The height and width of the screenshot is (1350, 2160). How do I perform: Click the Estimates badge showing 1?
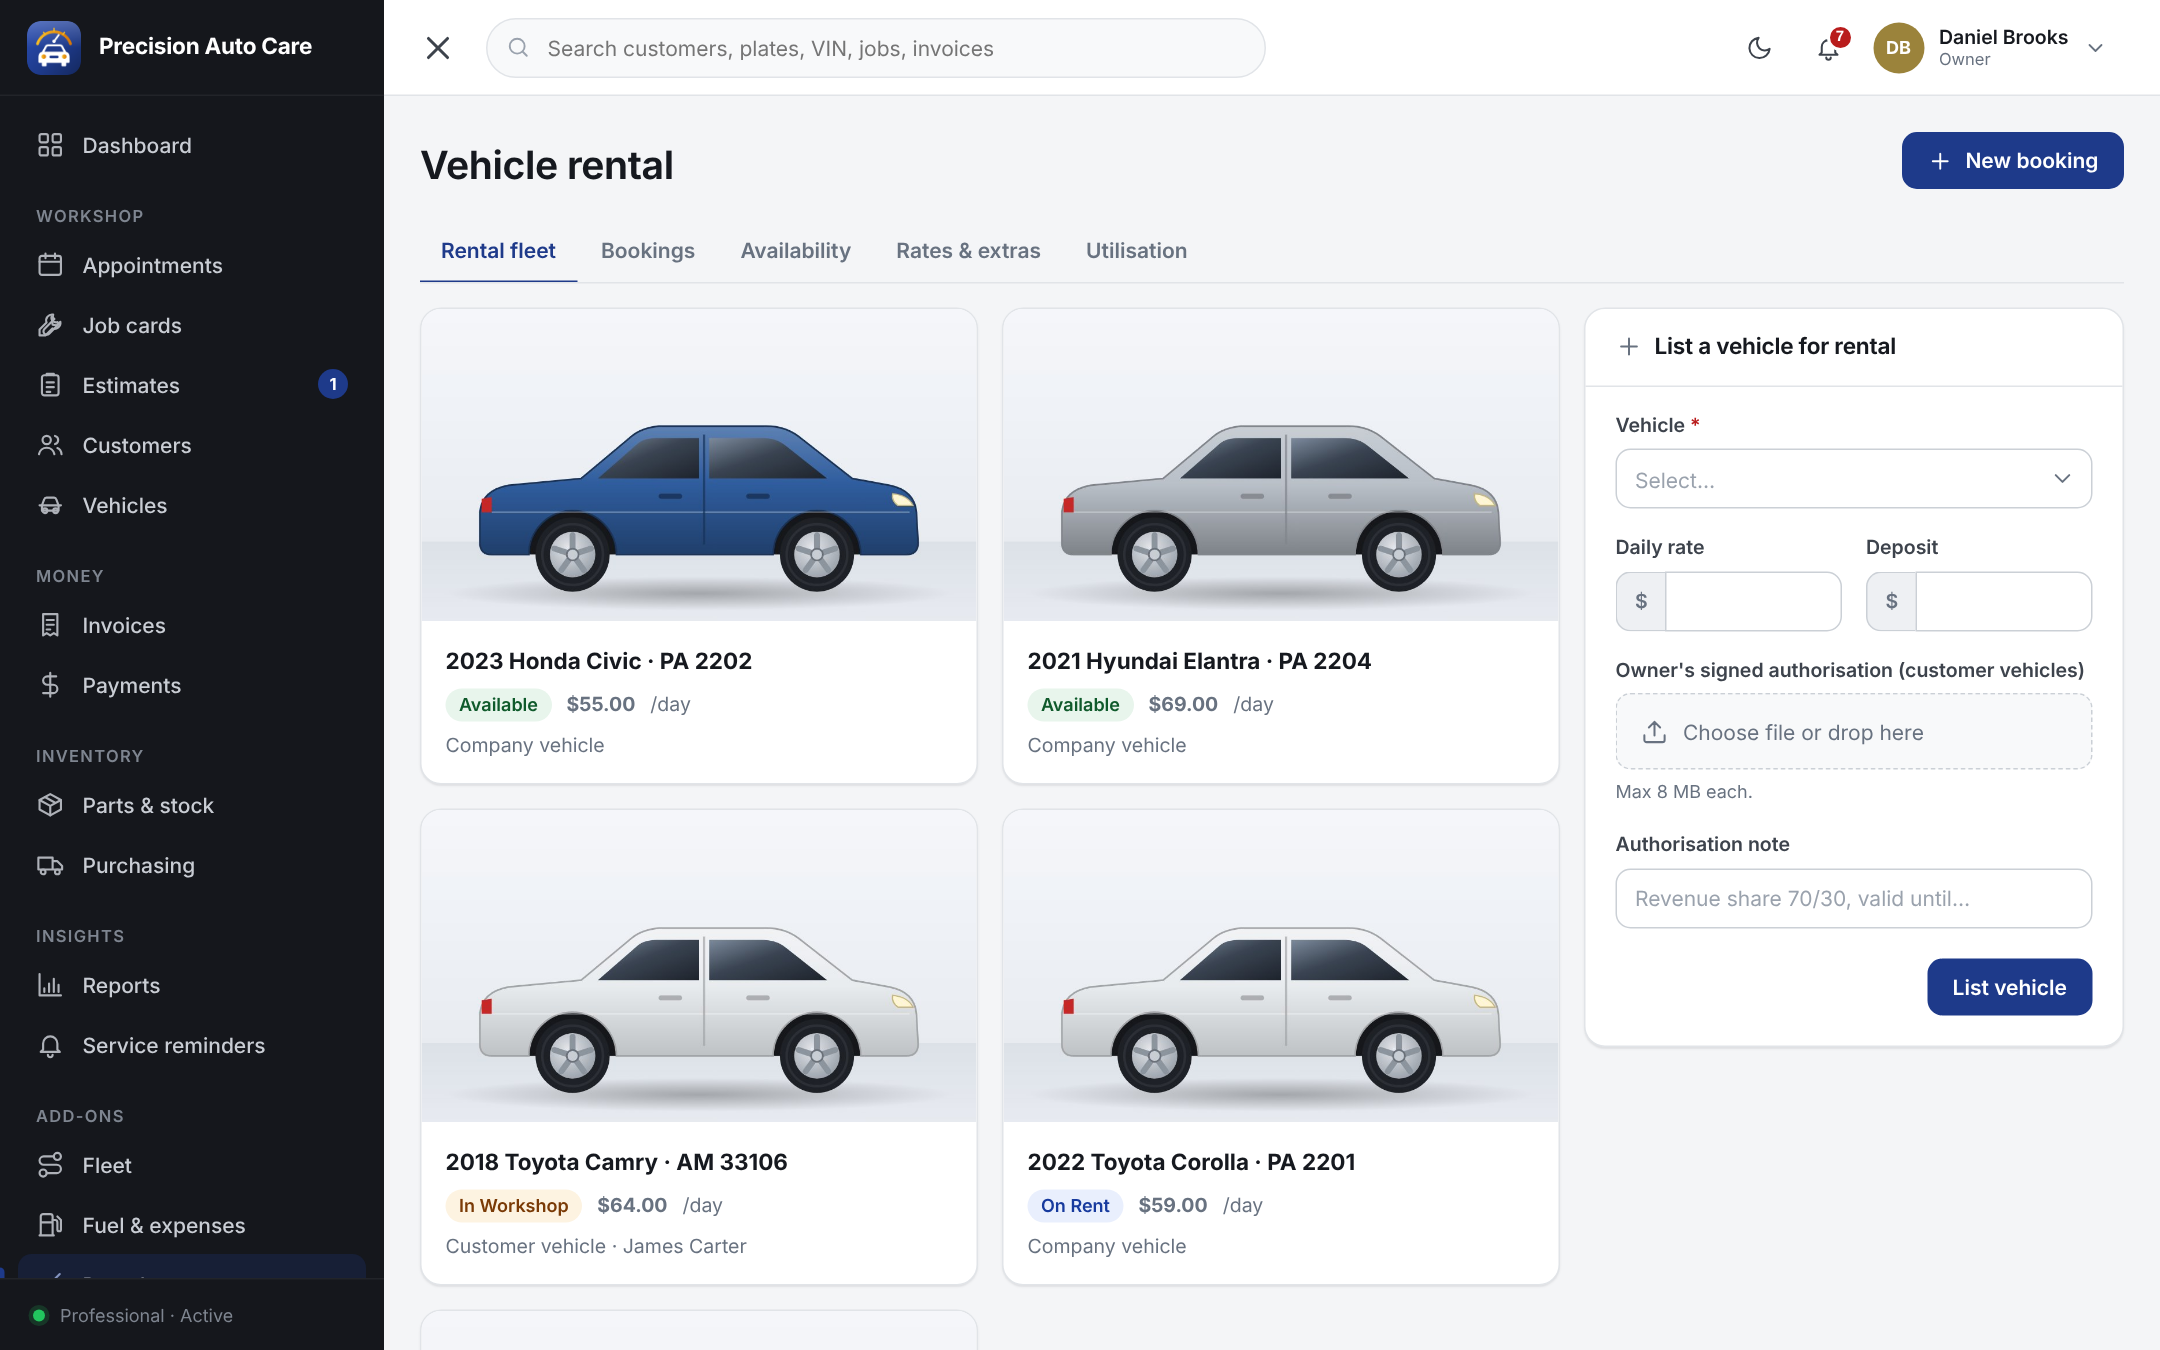tap(333, 385)
